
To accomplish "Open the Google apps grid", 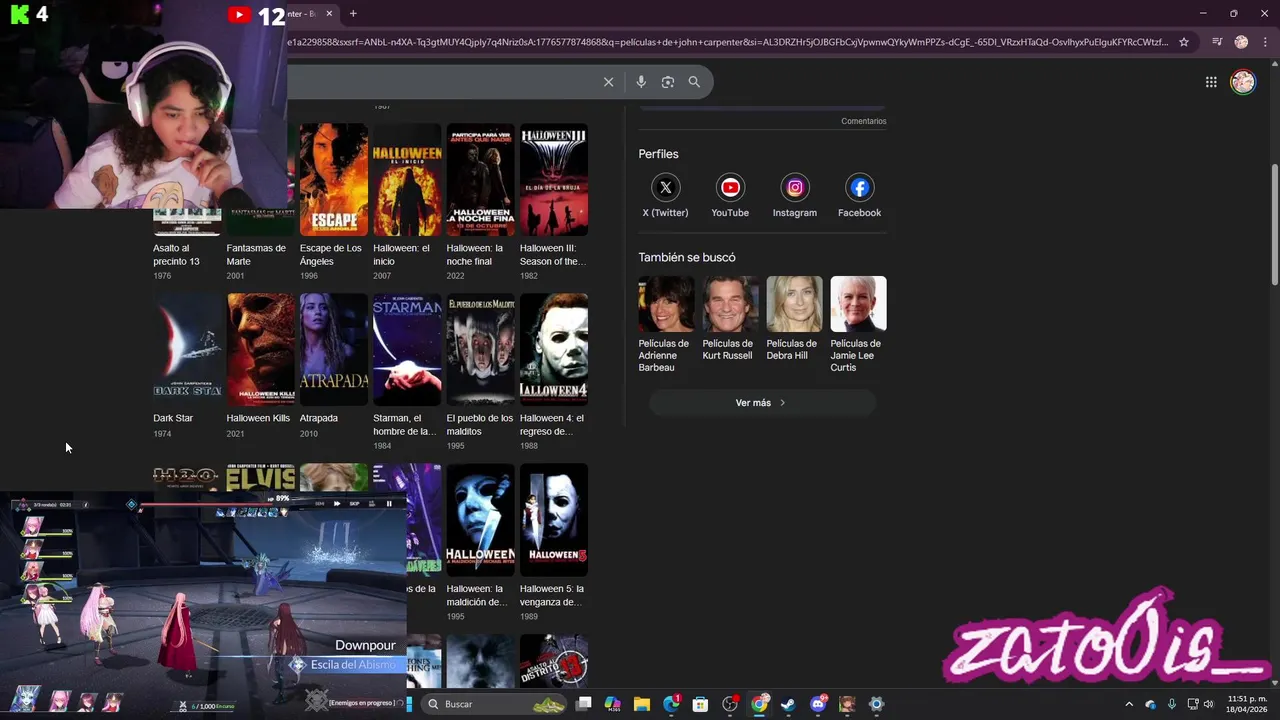I will tap(1211, 82).
